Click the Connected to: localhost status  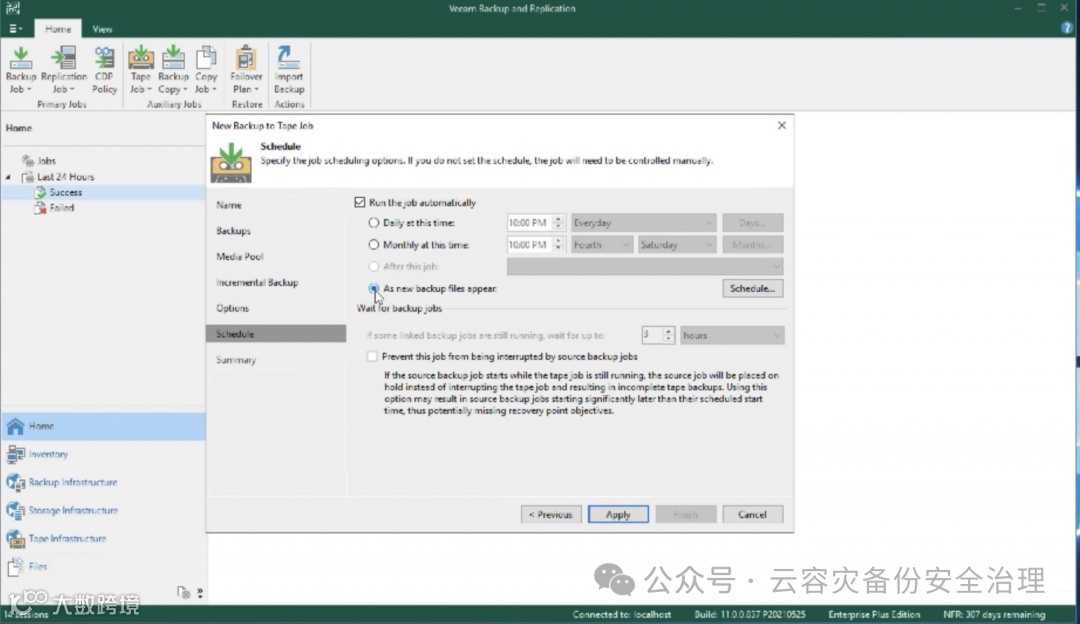click(622, 614)
